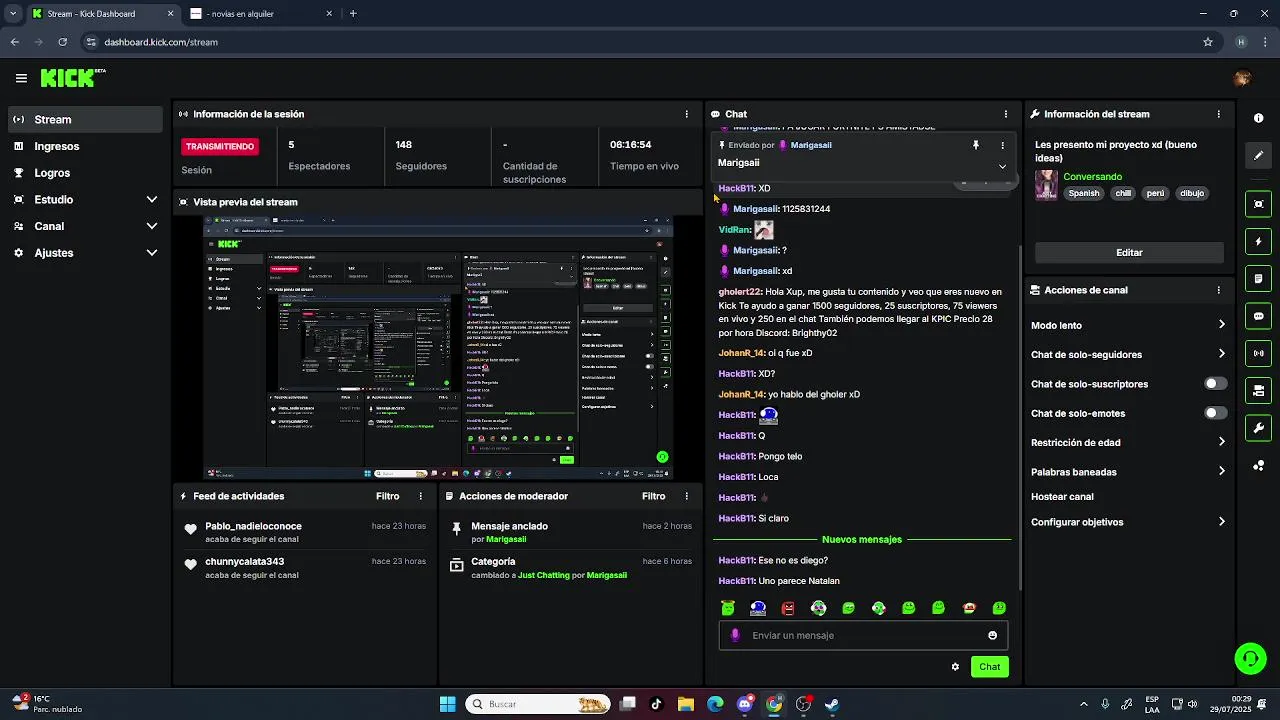The height and width of the screenshot is (720, 1280).
Task: Click the pencil edit icon in right sidebar
Action: [1258, 155]
